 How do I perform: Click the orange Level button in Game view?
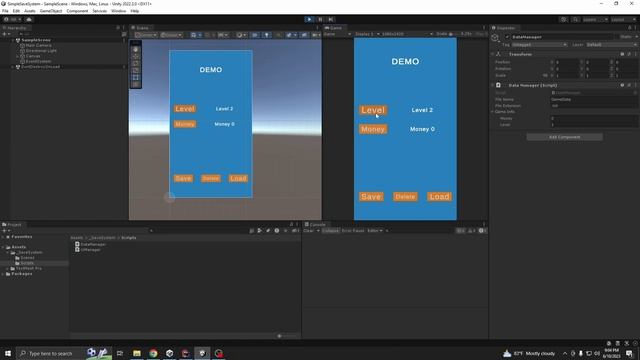pyautogui.click(x=373, y=110)
